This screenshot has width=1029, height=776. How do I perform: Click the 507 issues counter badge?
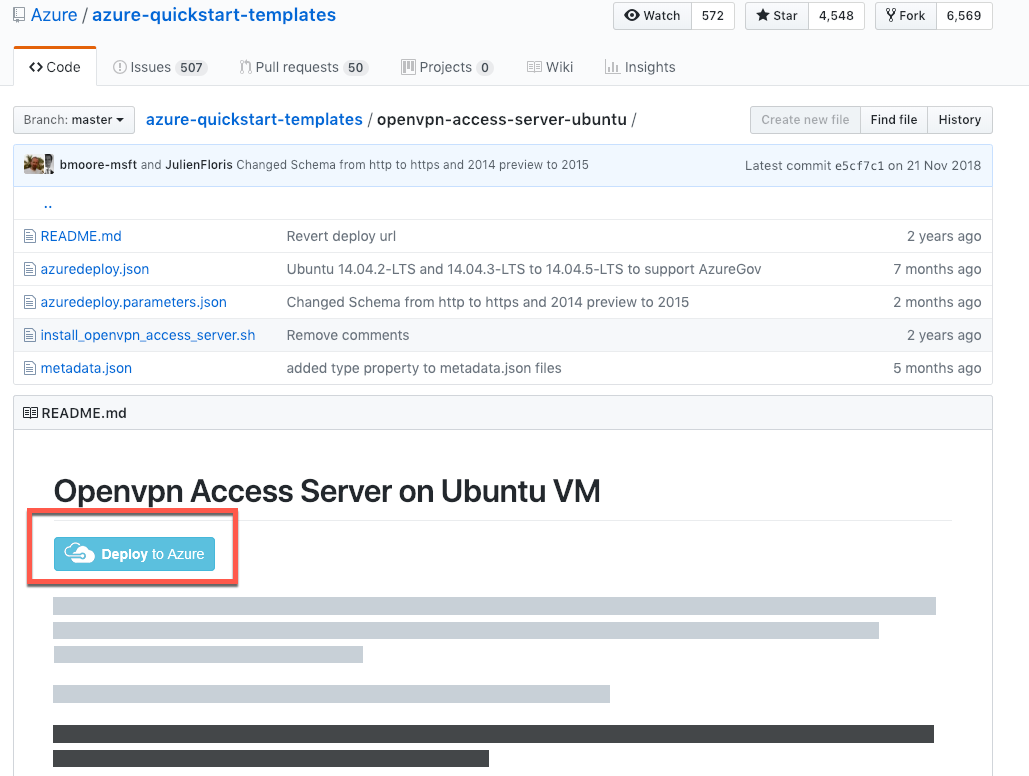191,68
